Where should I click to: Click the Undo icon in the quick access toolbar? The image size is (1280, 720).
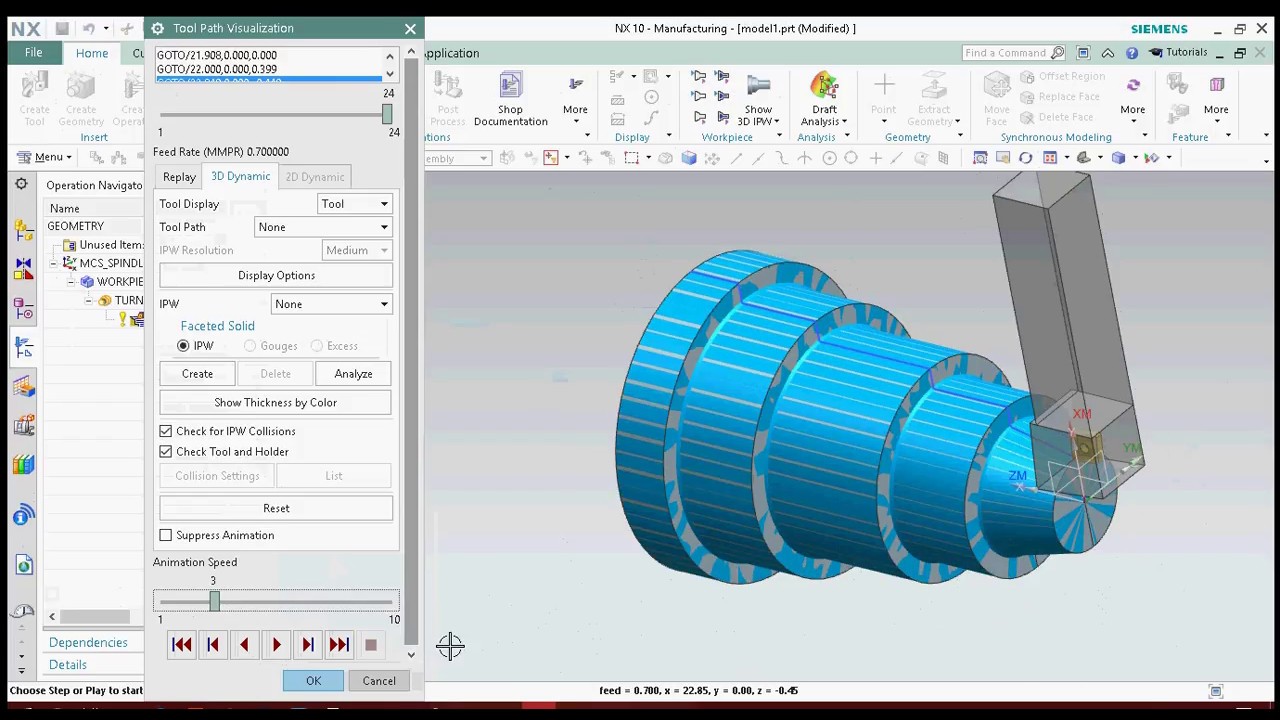(x=89, y=28)
